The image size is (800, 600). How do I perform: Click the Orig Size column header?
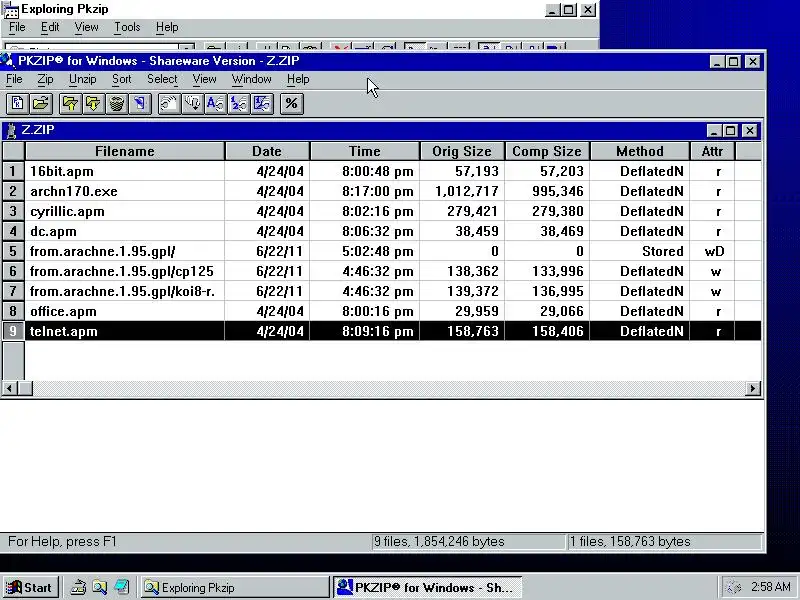(x=462, y=152)
